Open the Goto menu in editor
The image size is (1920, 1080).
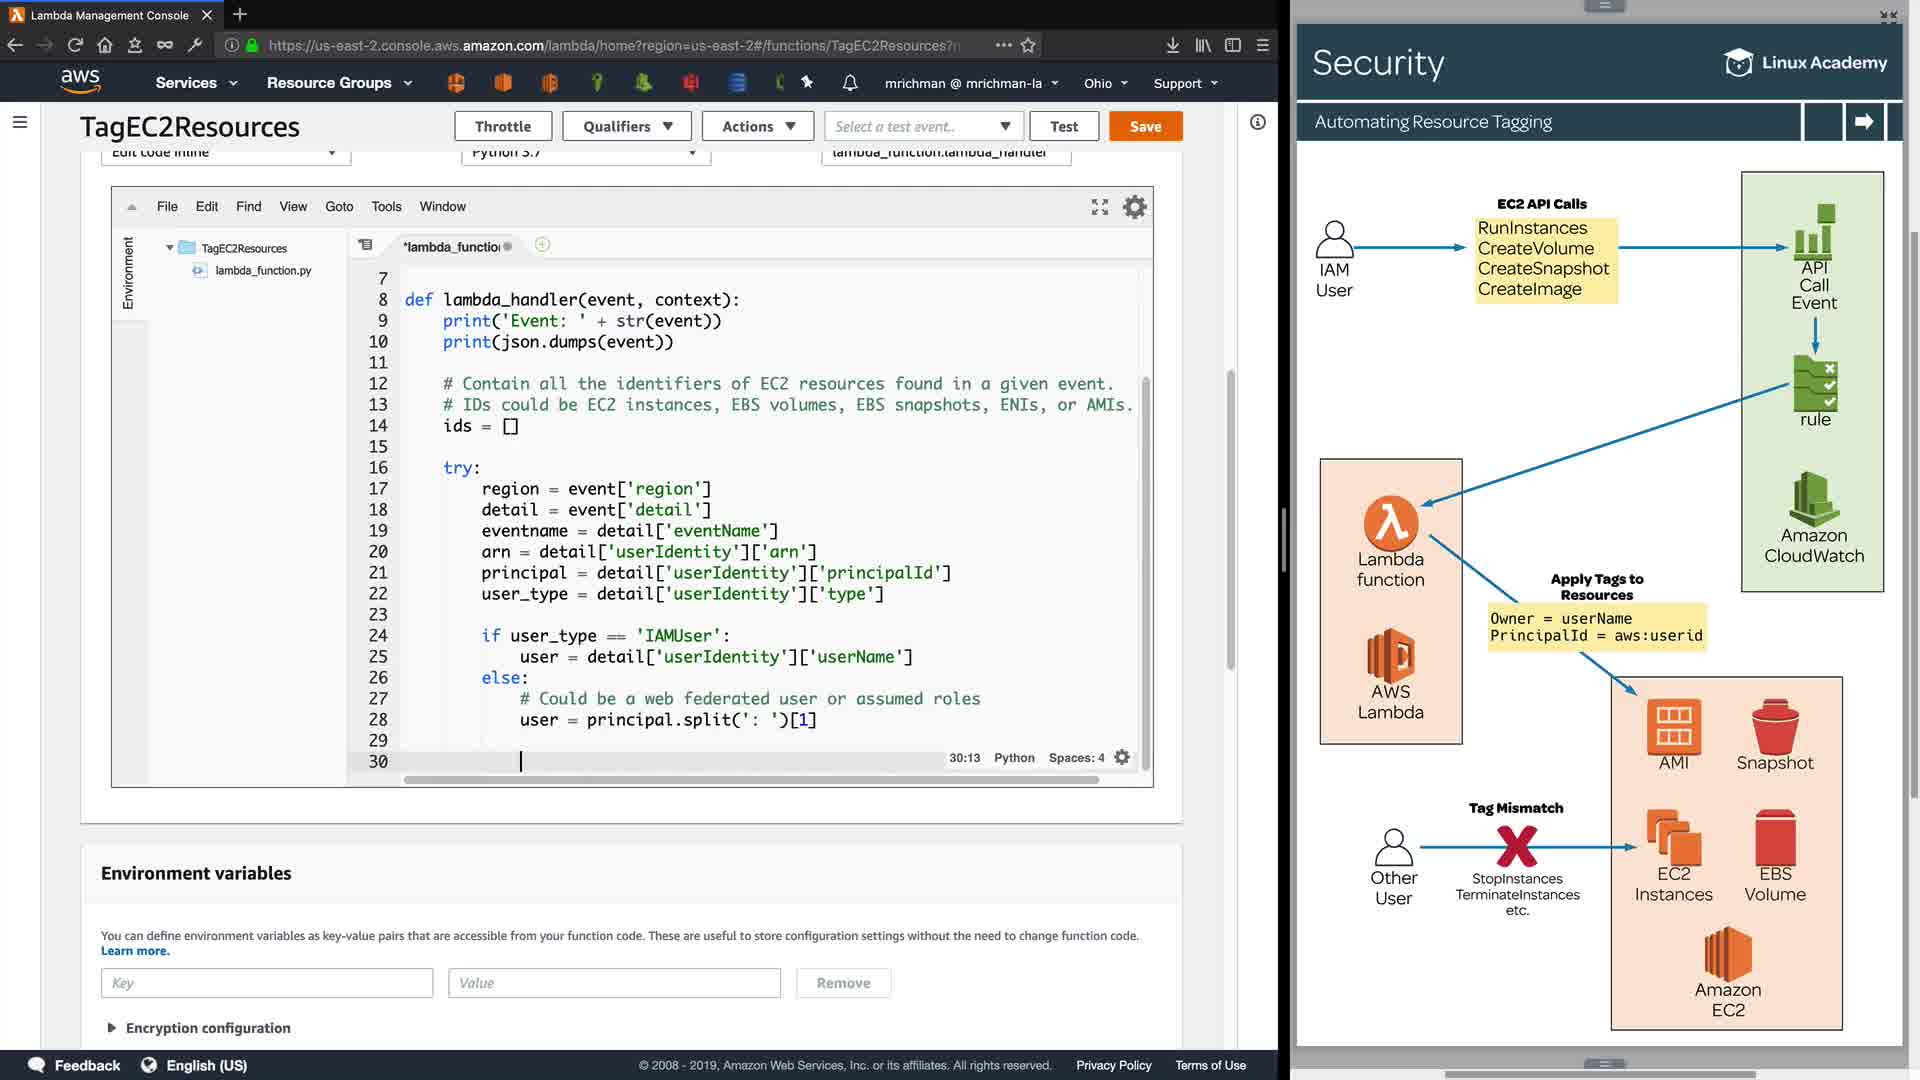click(339, 207)
